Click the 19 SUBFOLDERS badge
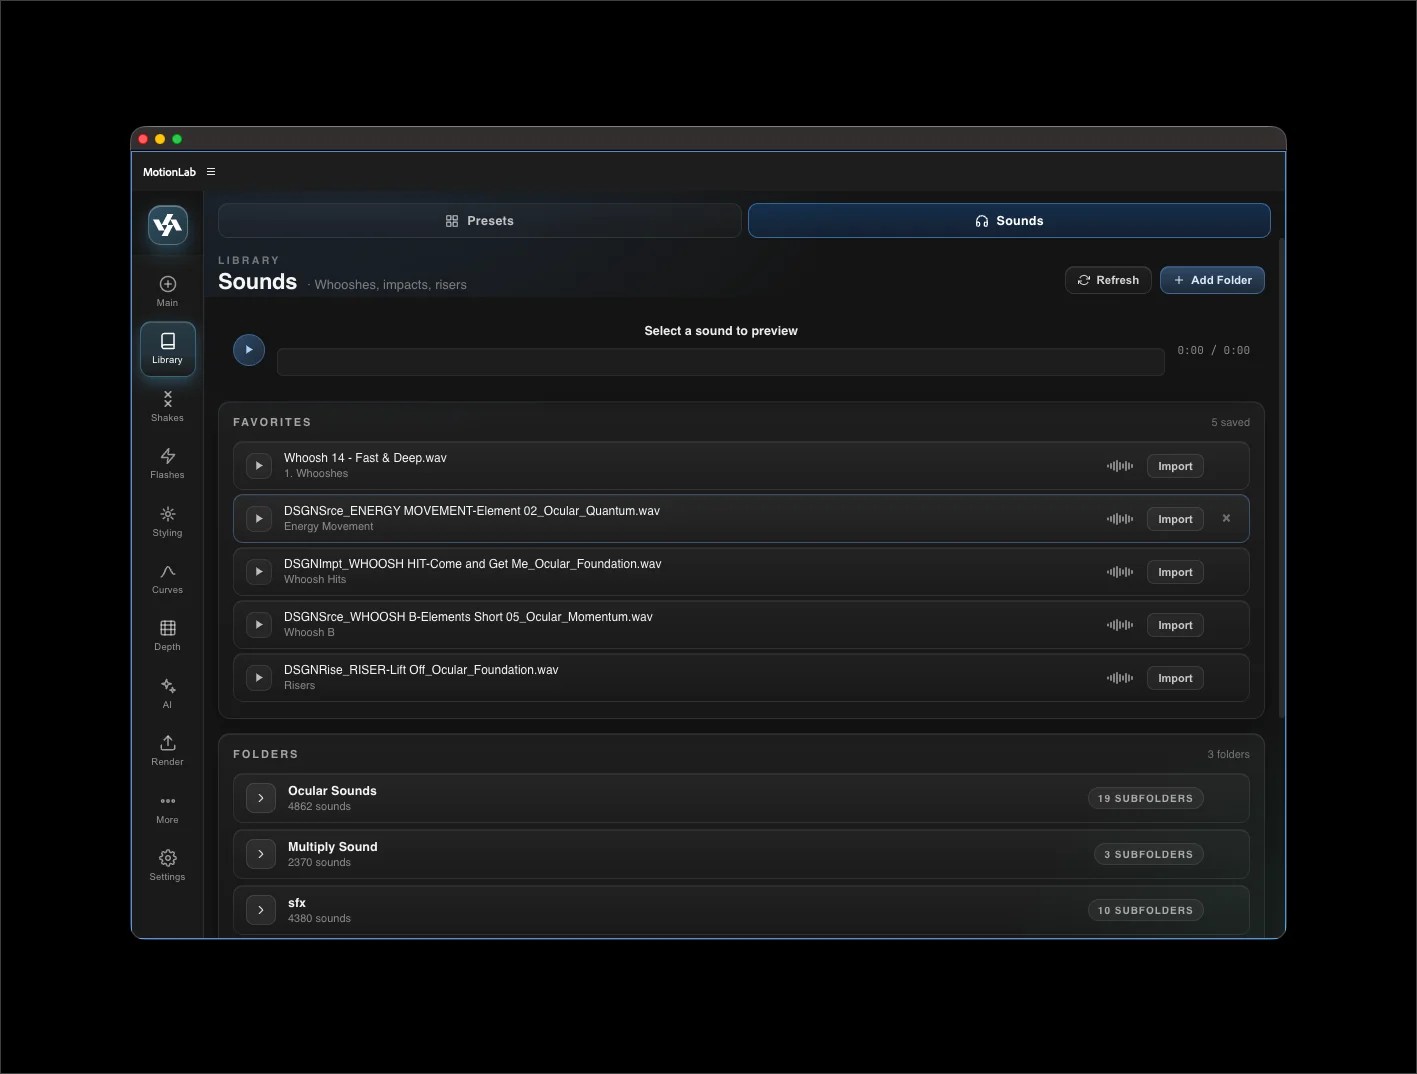This screenshot has width=1417, height=1074. click(x=1145, y=798)
